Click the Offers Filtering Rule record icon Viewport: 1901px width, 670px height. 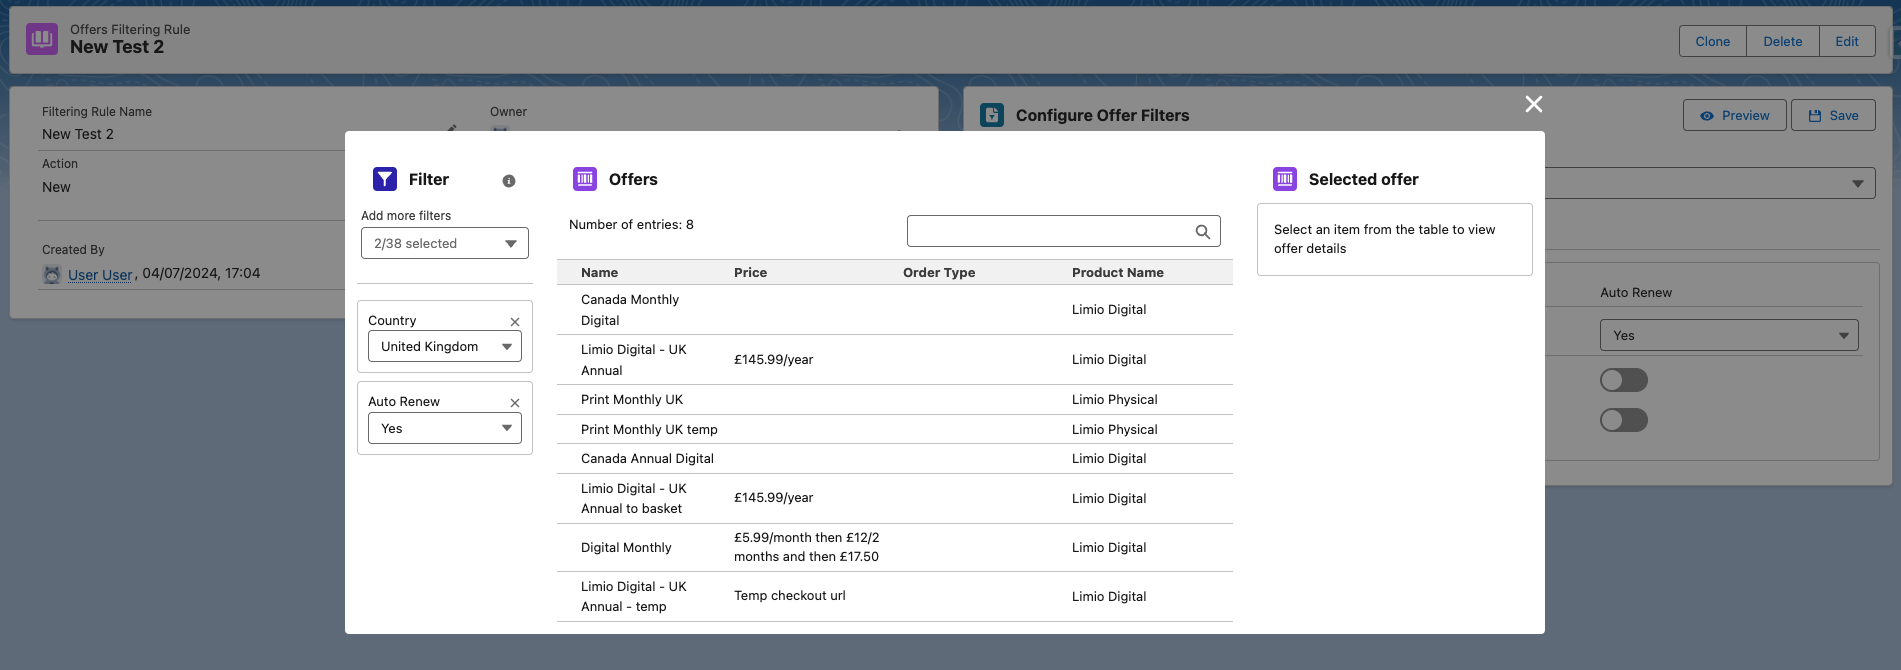pos(42,38)
